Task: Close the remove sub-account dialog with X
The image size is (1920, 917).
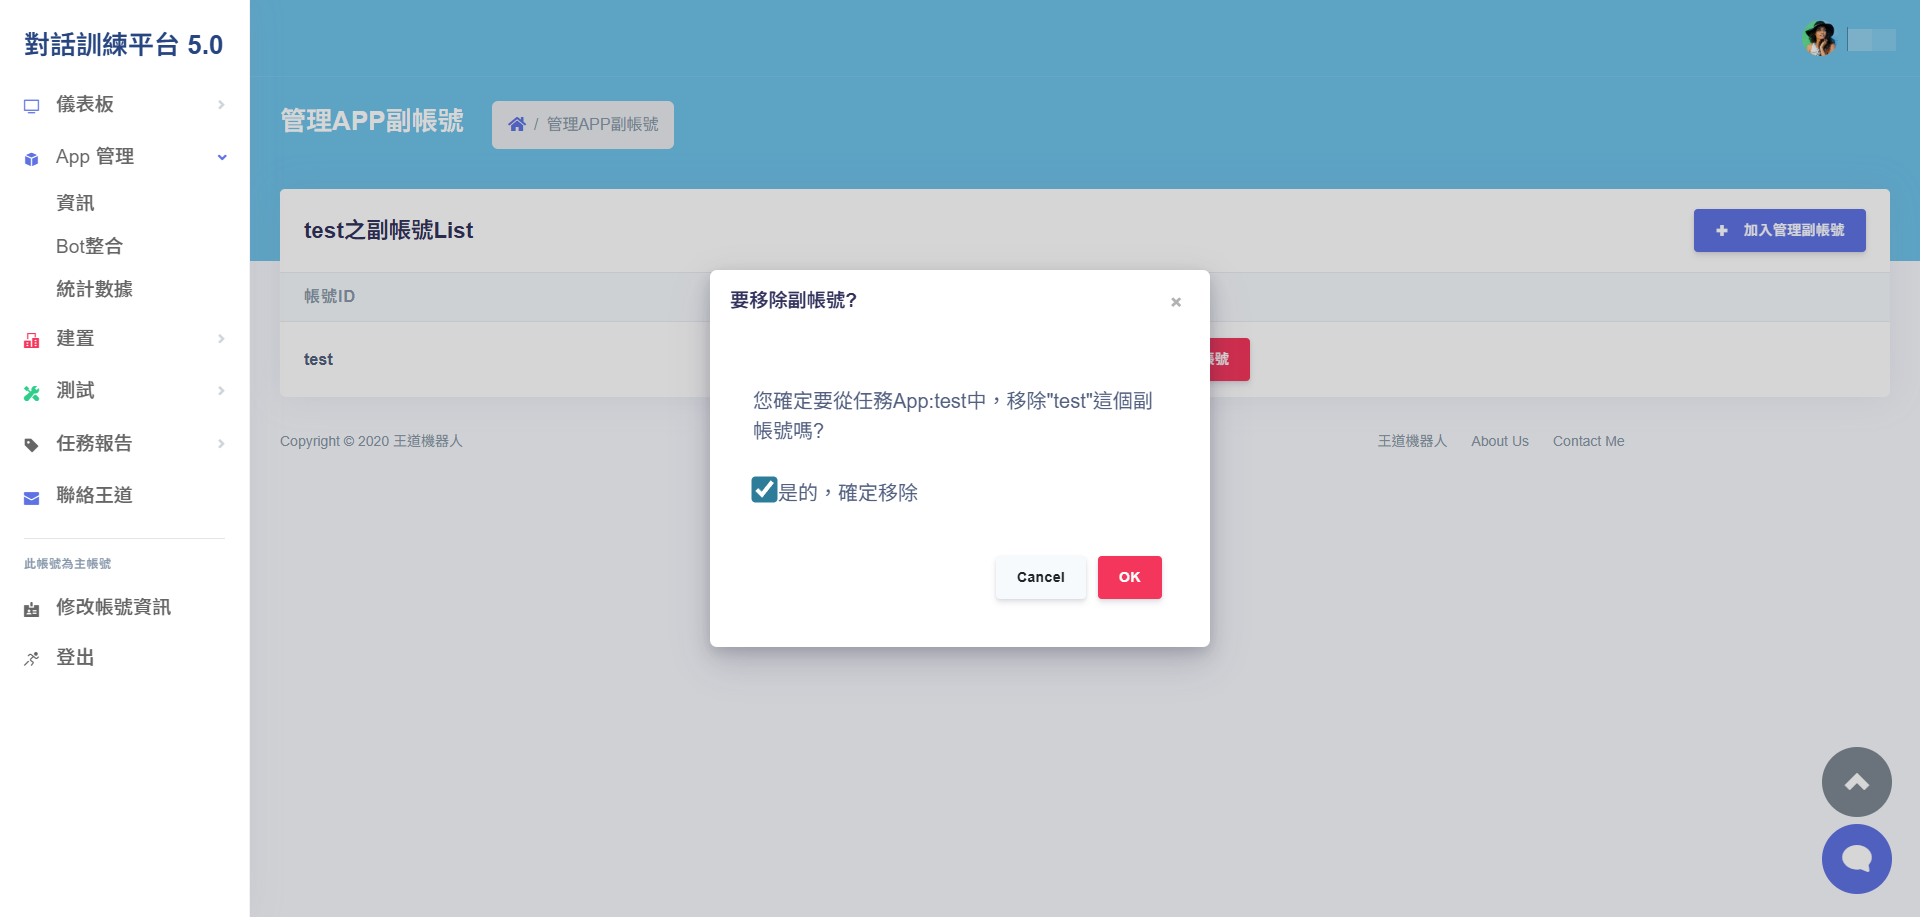Action: coord(1176,302)
